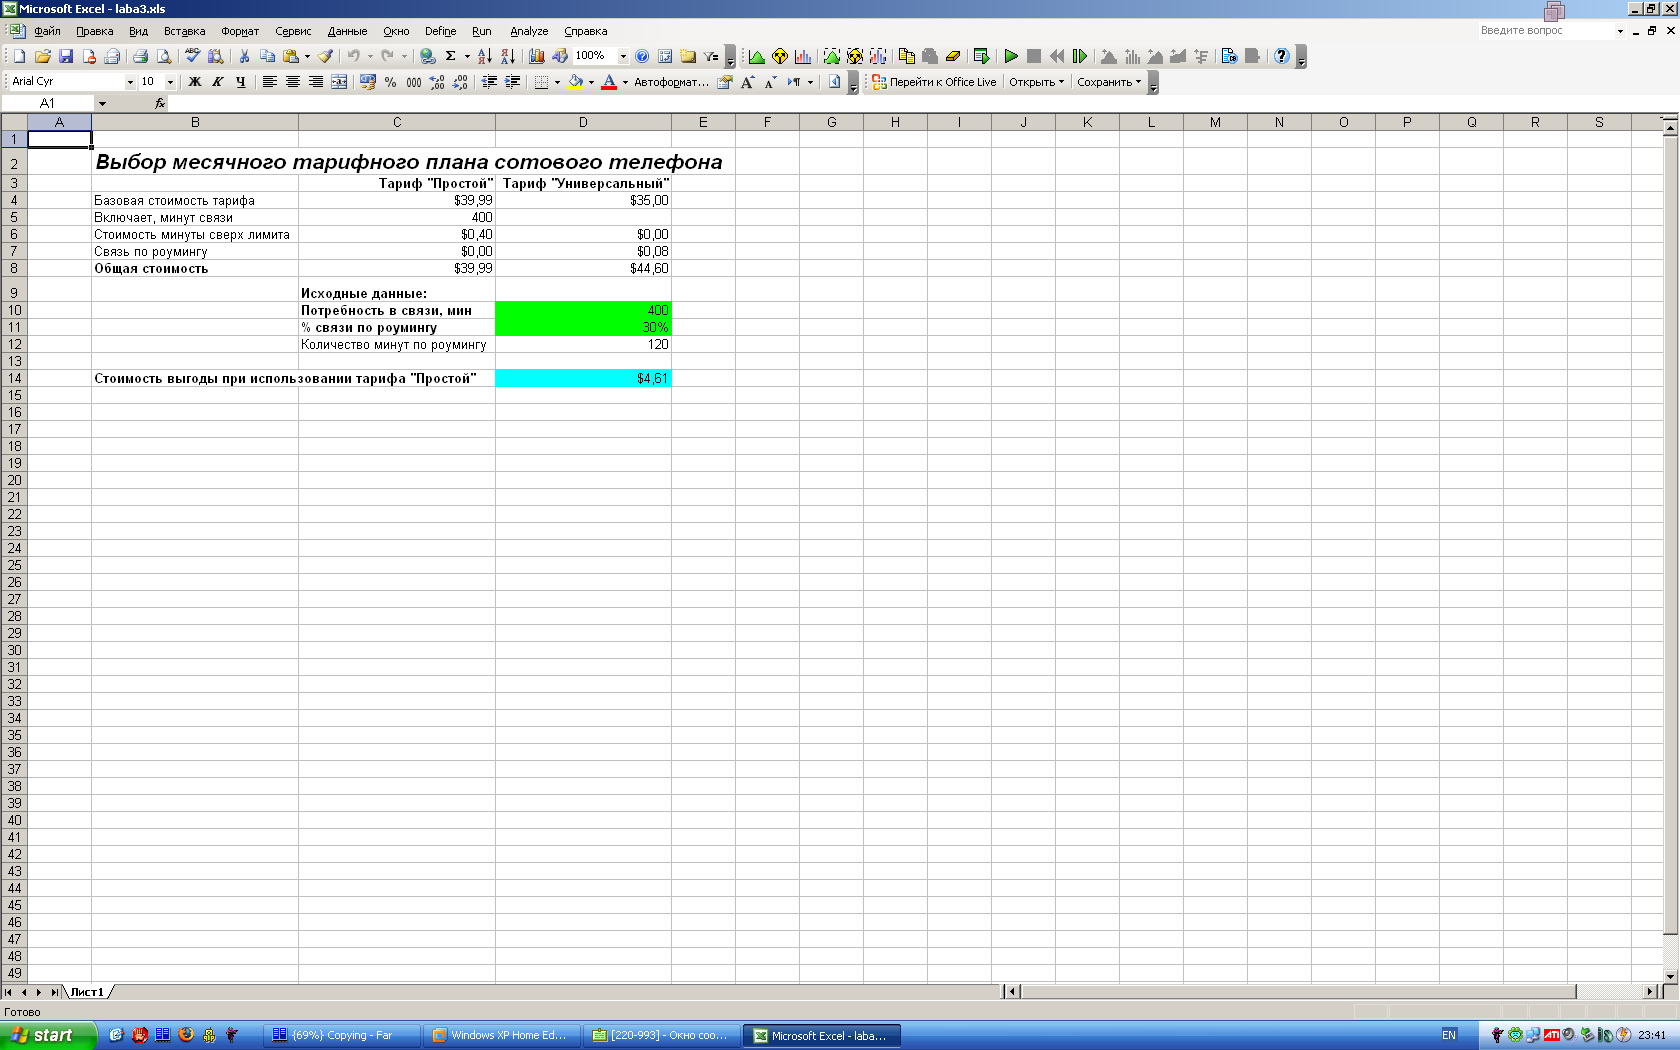Click Перейти к Office Live button
Viewport: 1680px width, 1050px height.
click(x=935, y=83)
